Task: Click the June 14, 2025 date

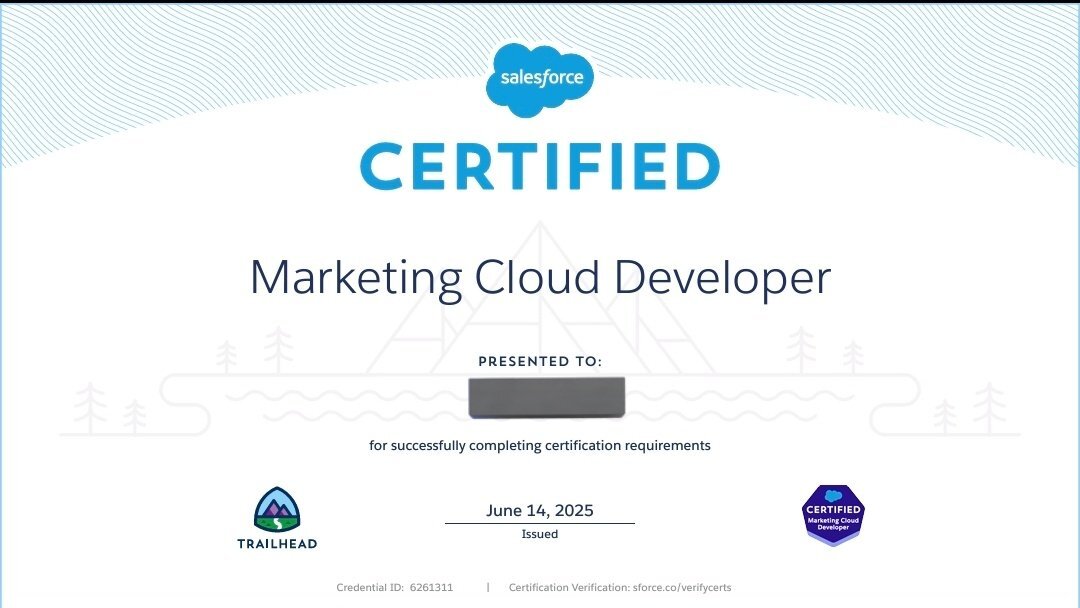Action: click(539, 510)
